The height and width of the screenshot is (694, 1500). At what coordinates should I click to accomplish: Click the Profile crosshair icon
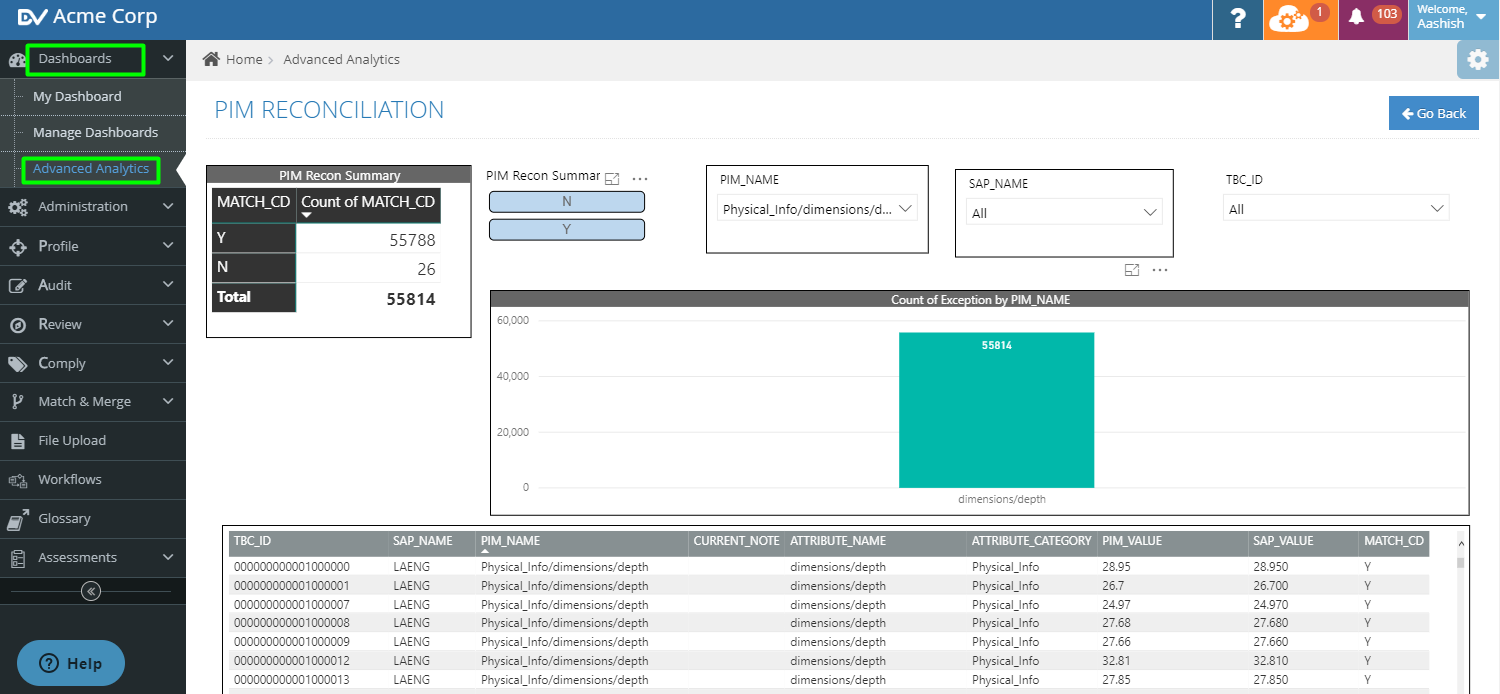point(17,246)
